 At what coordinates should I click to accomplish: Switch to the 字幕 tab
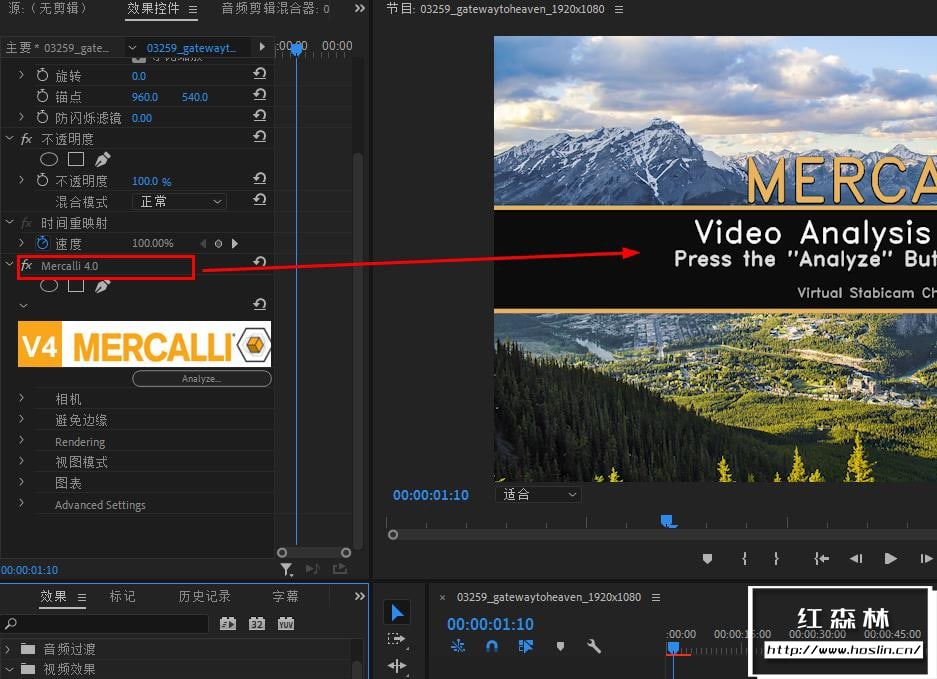285,596
